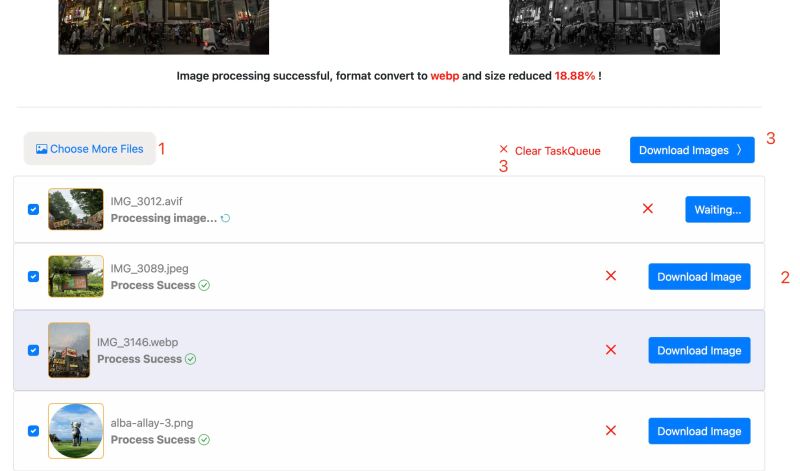Remove IMG_3012.avif with red X
The image size is (800, 471).
pos(648,209)
